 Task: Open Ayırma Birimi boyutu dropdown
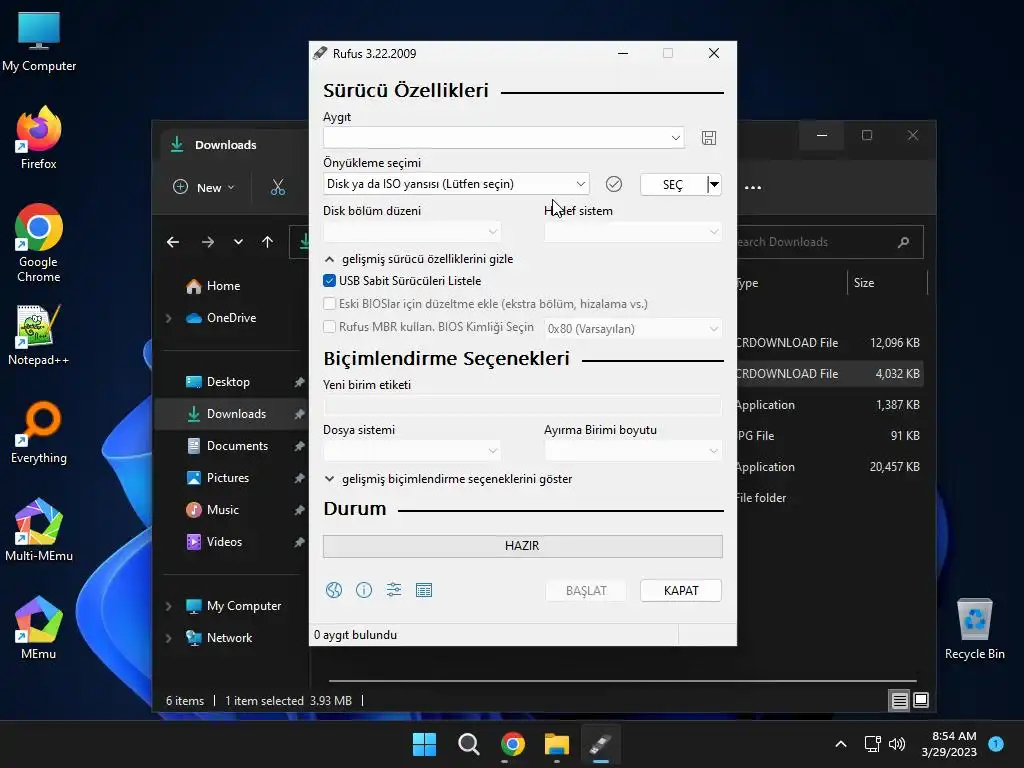[633, 451]
